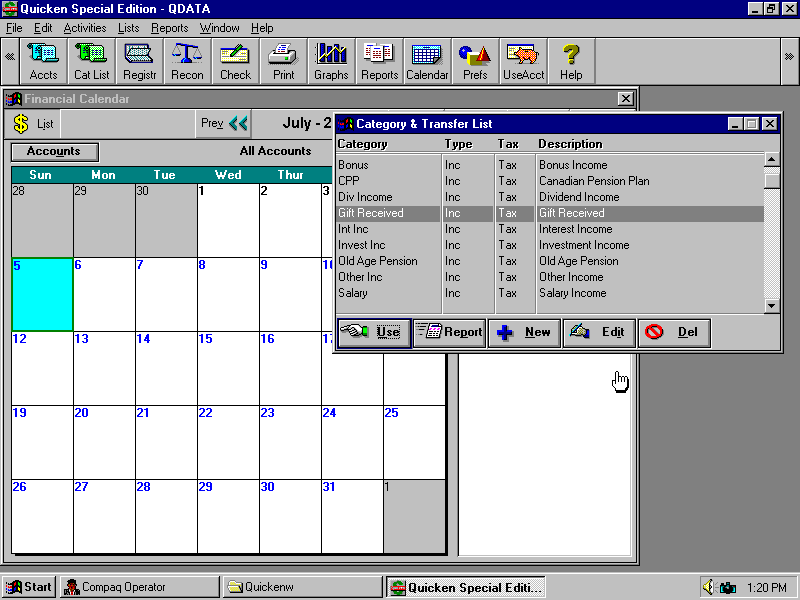The image size is (800, 600).
Task: Go to previous month with Prev arrows
Action: click(224, 123)
